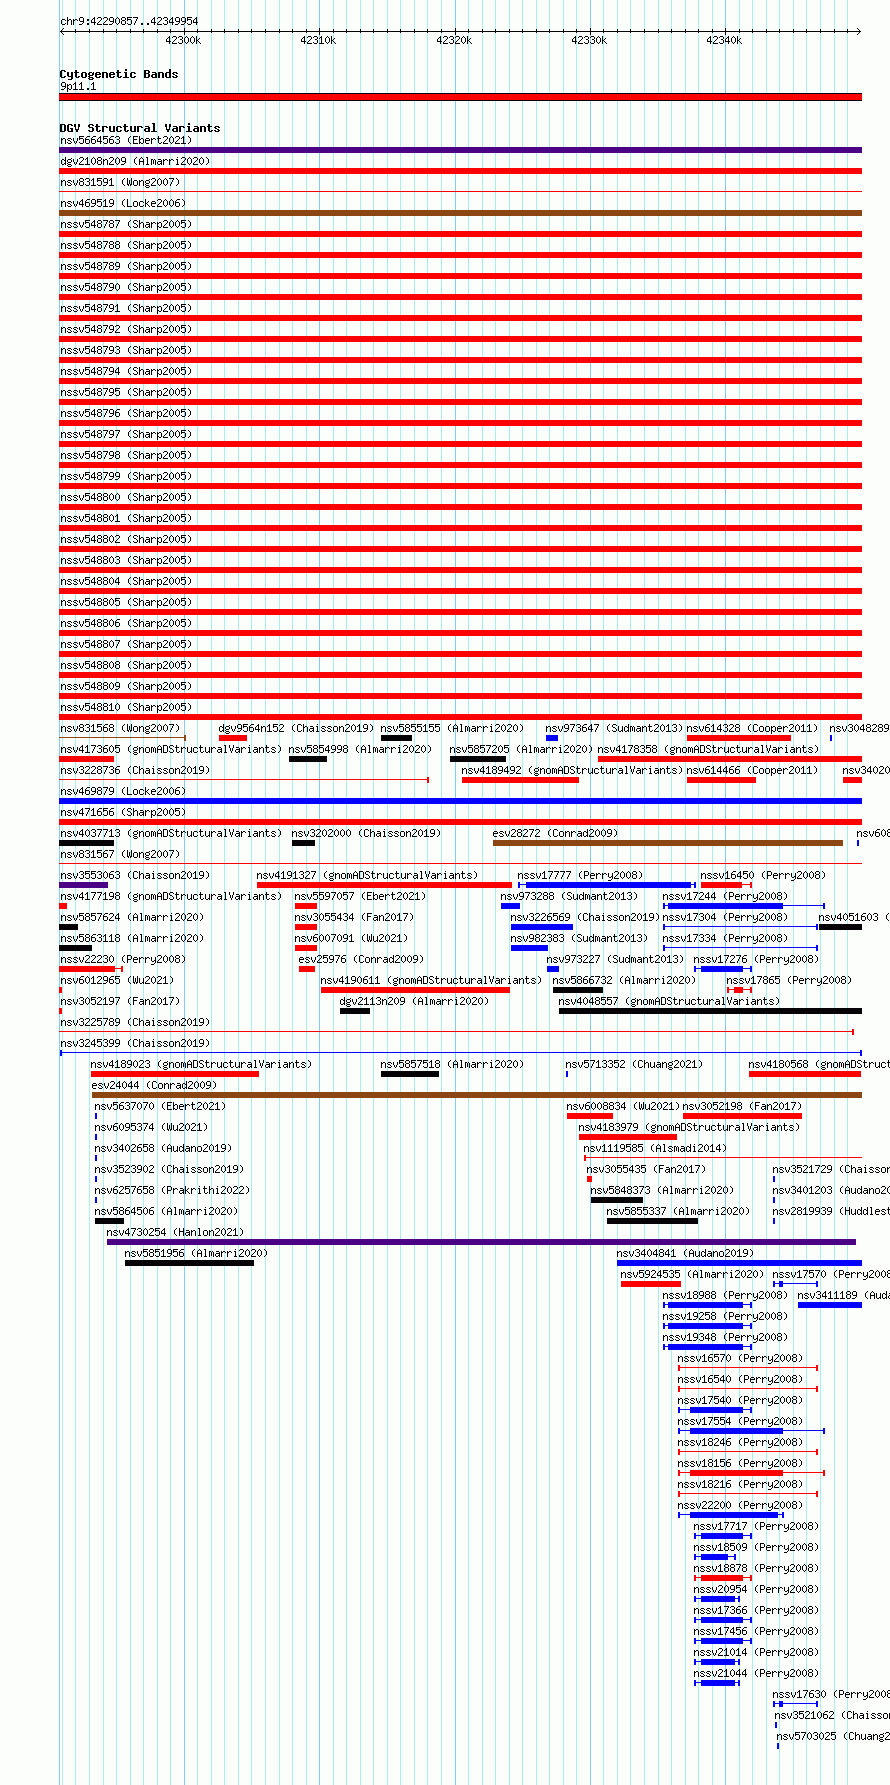Click the nsv3404841 (Audano2019) label

685,1253
